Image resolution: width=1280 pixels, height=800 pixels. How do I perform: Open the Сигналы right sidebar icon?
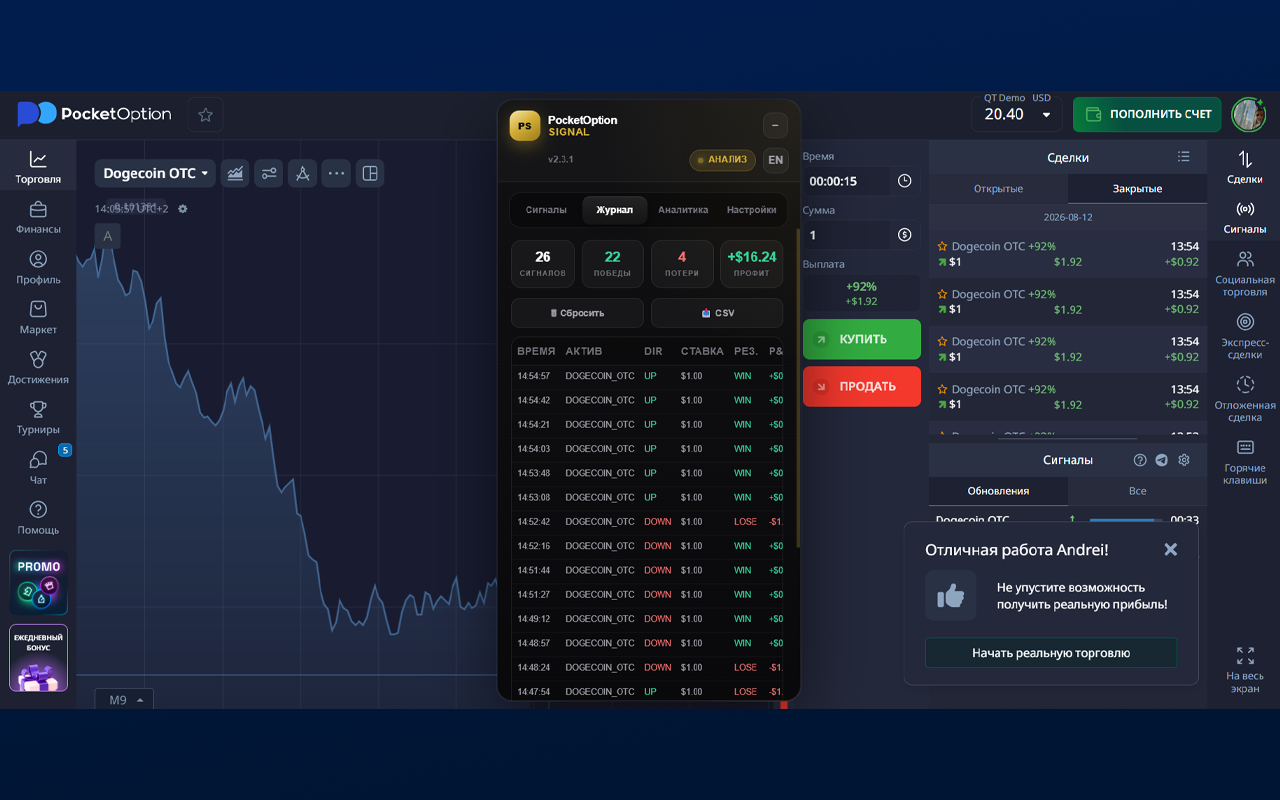tap(1245, 217)
